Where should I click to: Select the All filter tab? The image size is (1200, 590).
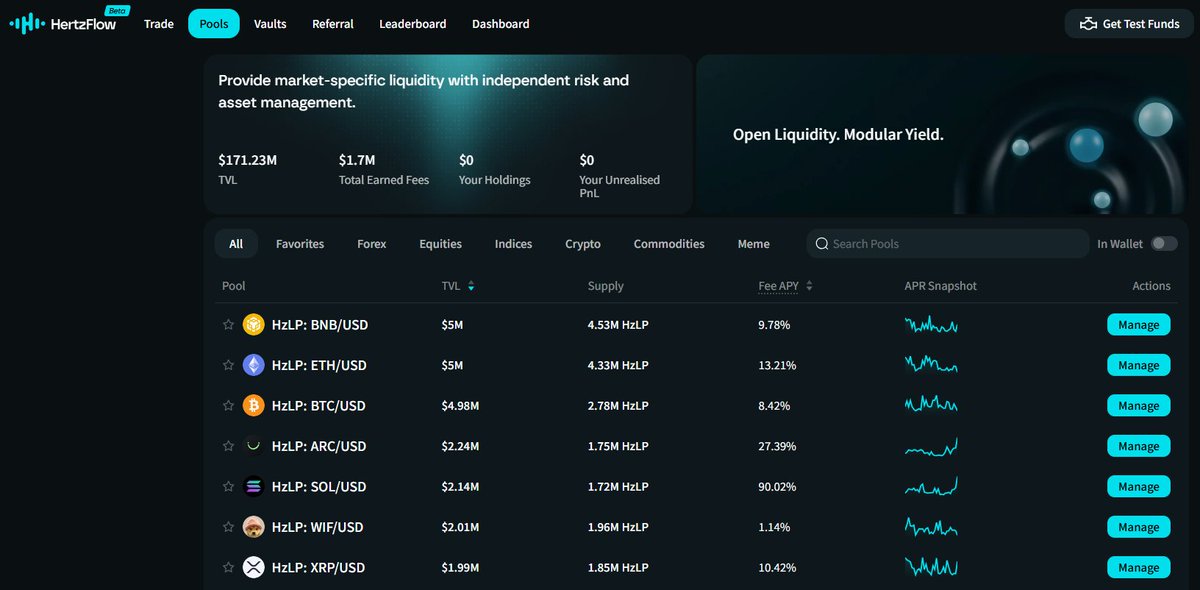click(236, 244)
